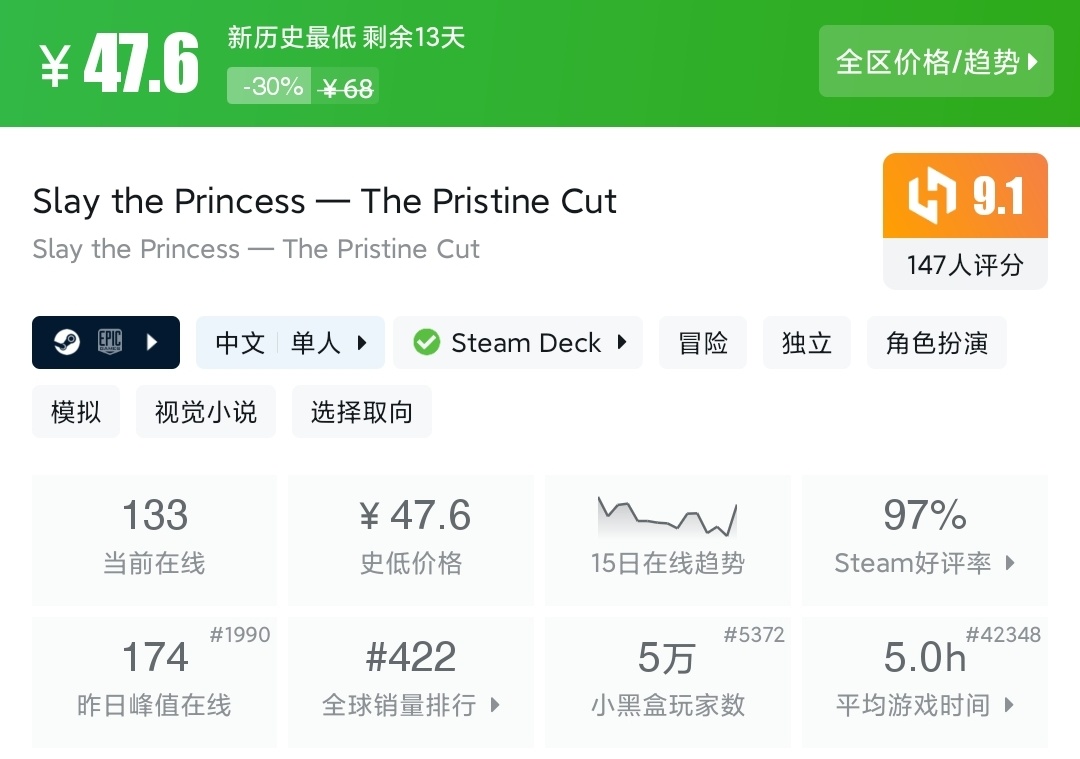This screenshot has height=759, width=1080.
Task: Click the -30% discount badge
Action: 272,87
